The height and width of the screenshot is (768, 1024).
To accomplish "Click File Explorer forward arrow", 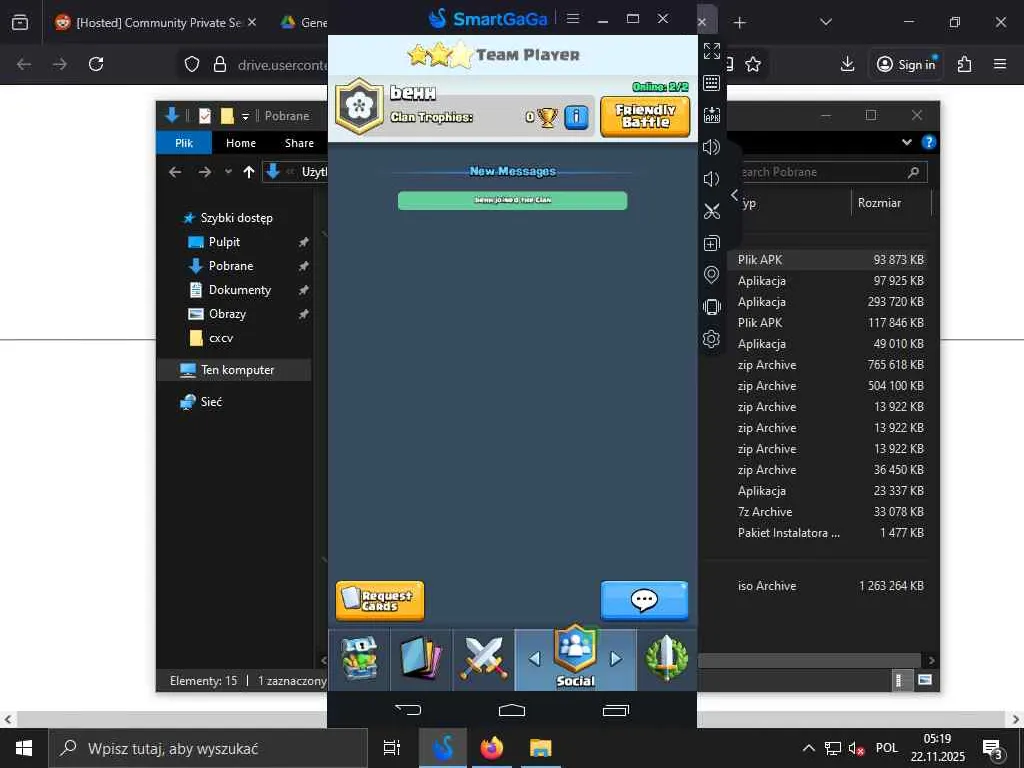I will (x=205, y=172).
